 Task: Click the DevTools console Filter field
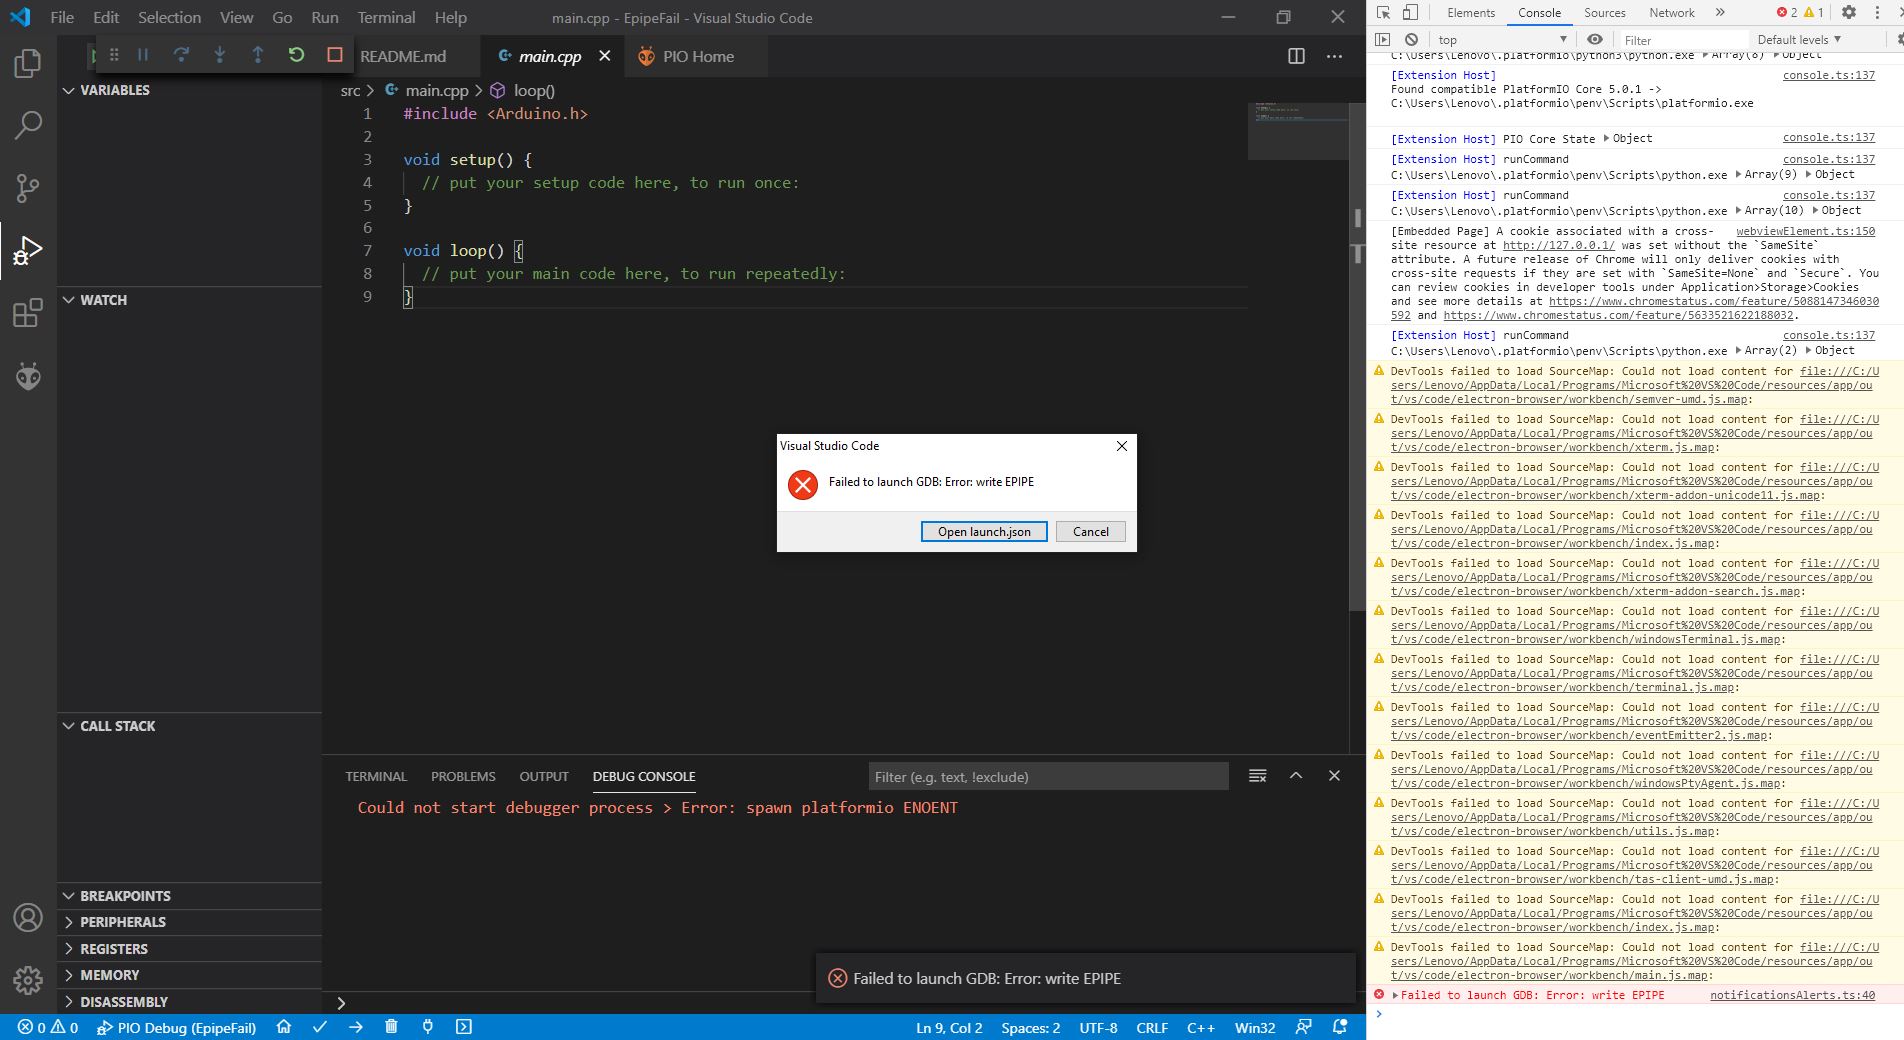[x=1685, y=40]
